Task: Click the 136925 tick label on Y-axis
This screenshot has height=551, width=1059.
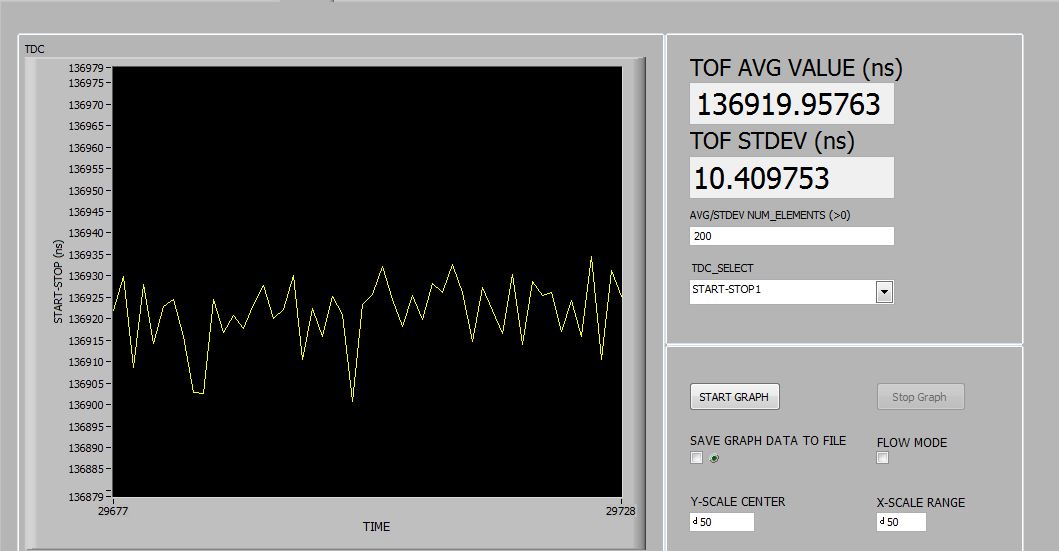Action: tap(86, 298)
